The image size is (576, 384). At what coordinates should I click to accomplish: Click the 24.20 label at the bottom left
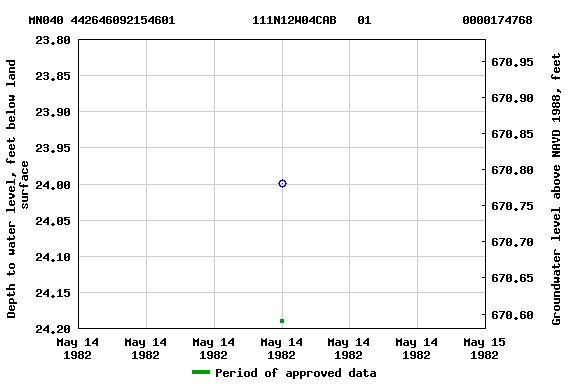click(53, 329)
